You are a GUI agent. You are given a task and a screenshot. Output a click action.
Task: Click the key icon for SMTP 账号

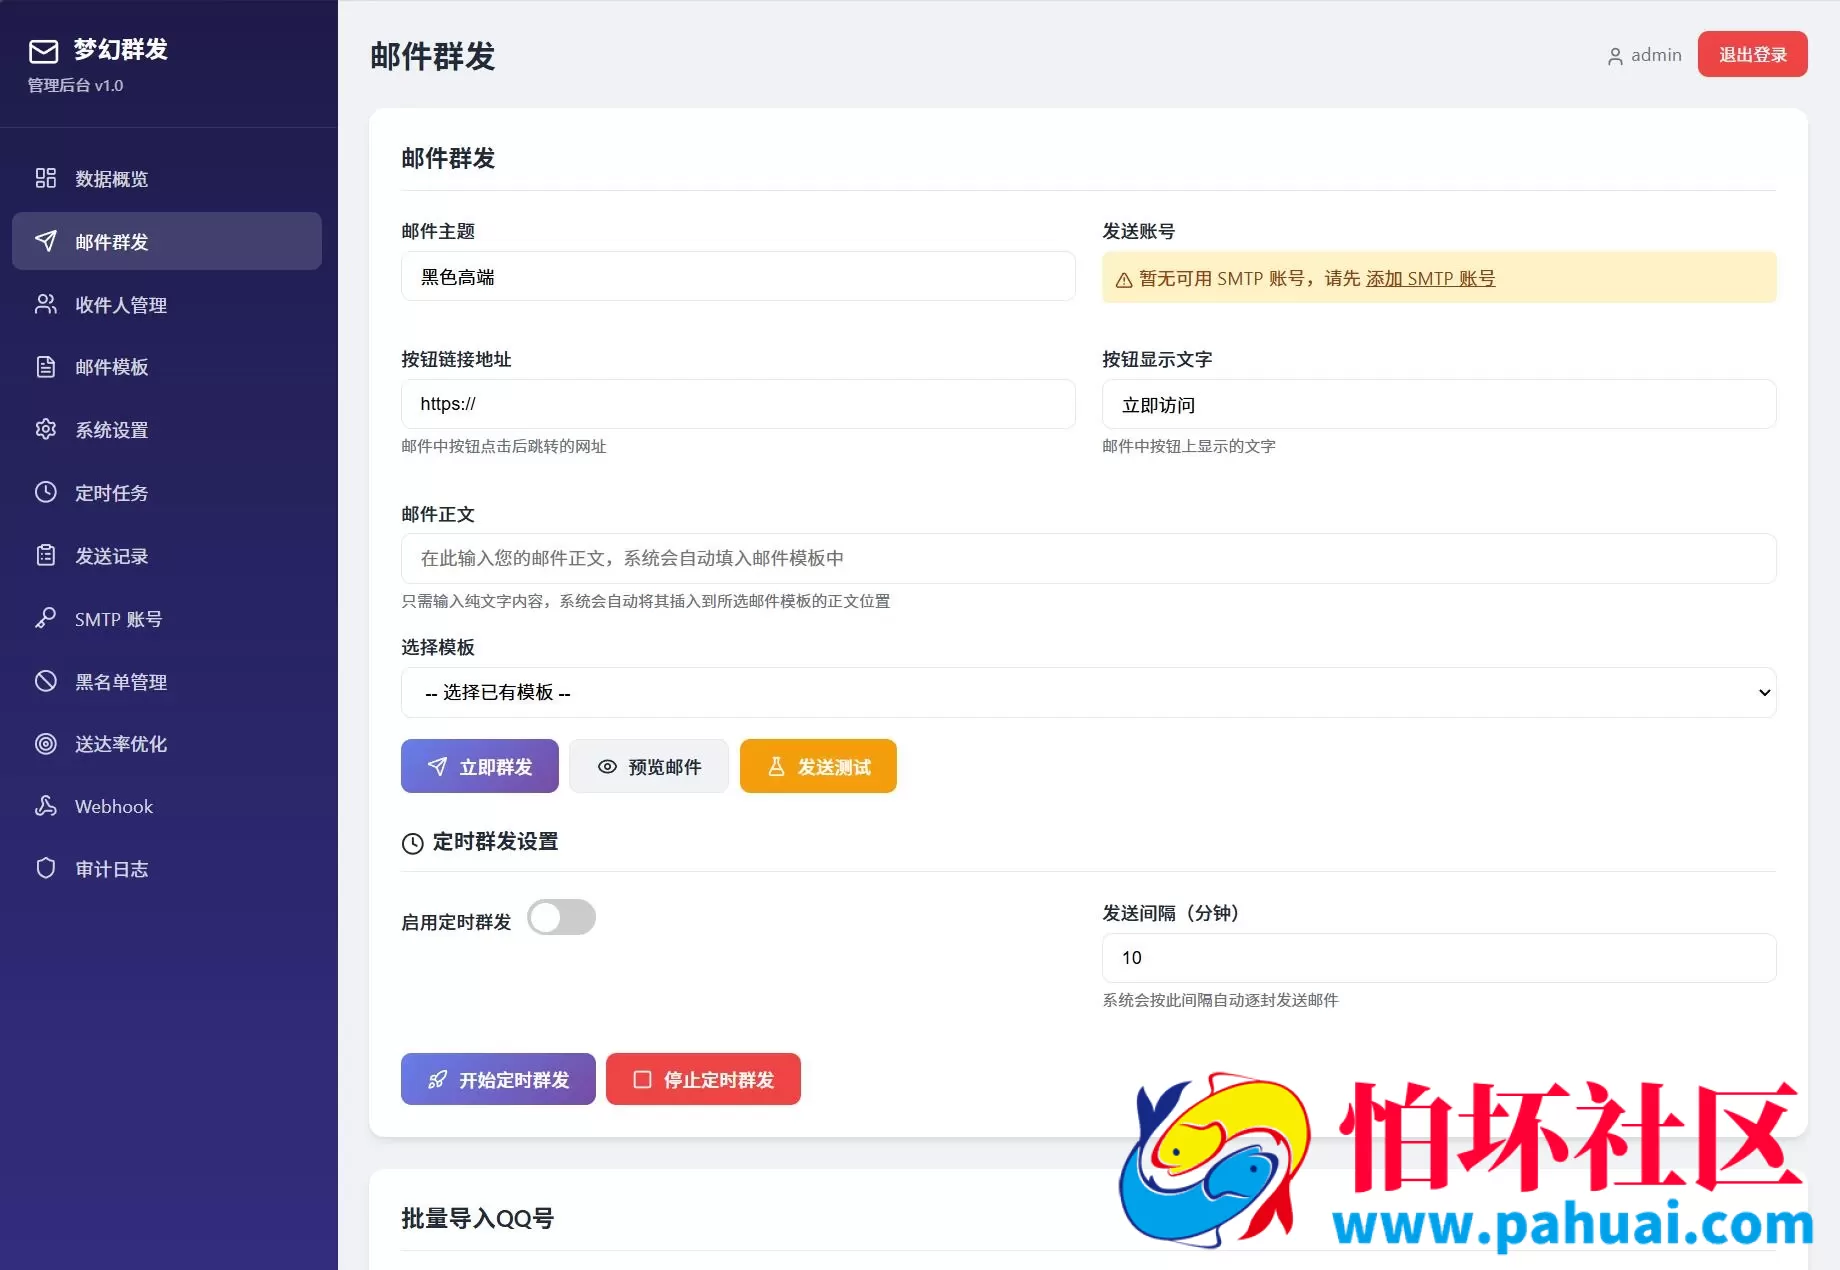pyautogui.click(x=46, y=618)
